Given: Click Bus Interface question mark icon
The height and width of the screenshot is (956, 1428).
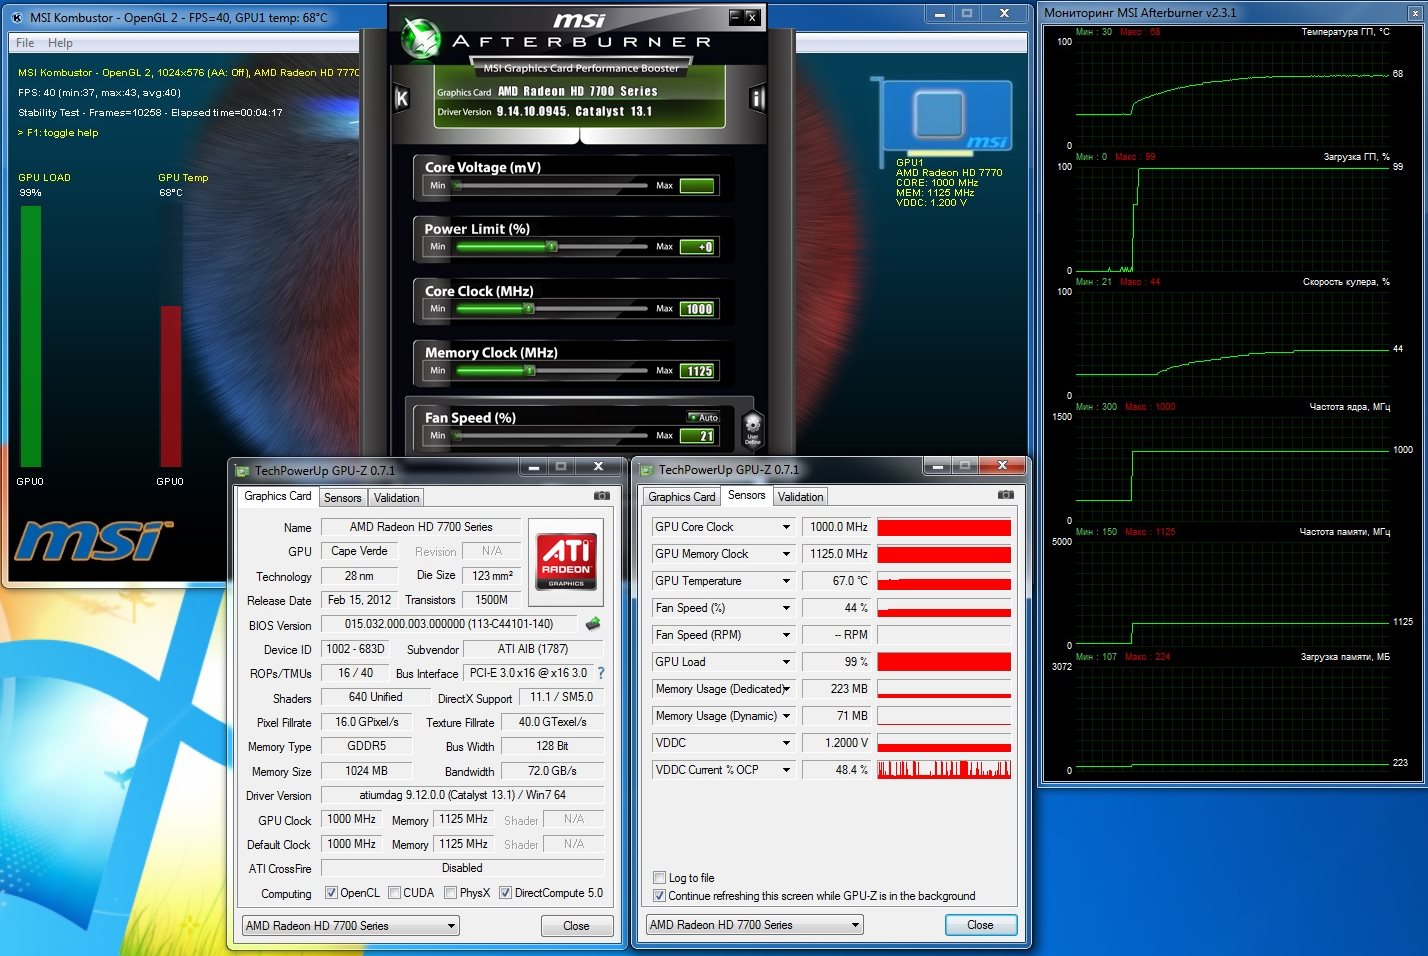Looking at the screenshot, I should coord(601,673).
